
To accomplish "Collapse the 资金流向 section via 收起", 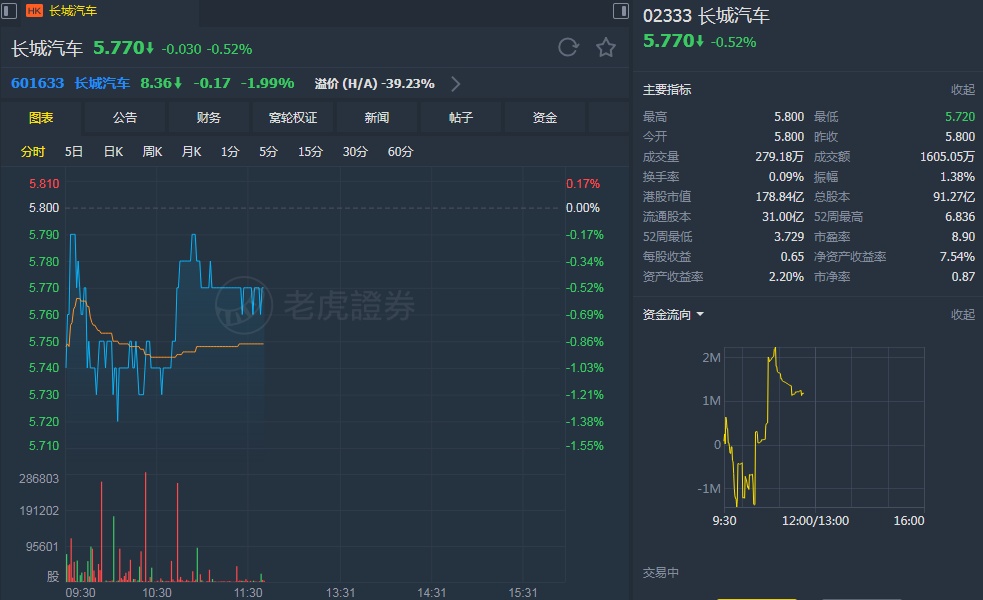I will [x=962, y=314].
